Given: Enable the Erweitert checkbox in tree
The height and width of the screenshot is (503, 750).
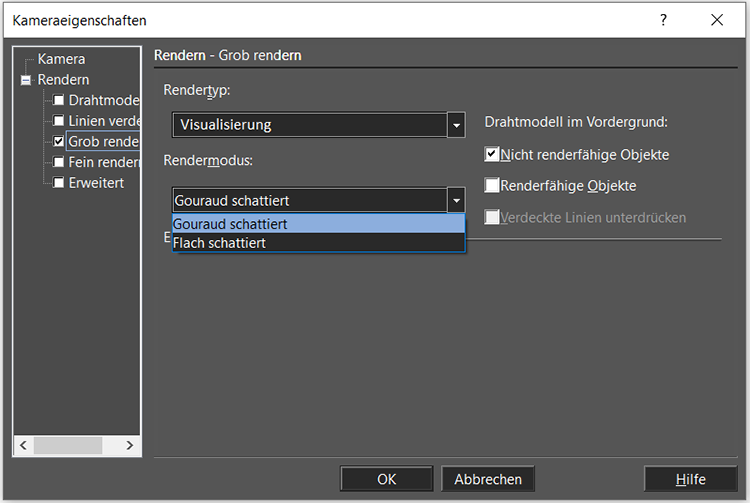Looking at the screenshot, I should (x=58, y=182).
